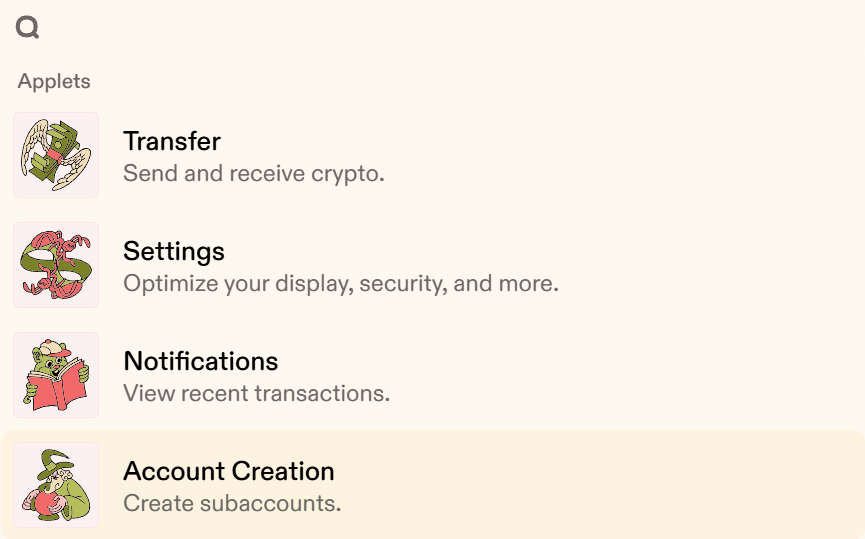Click blank space in the Notifications row

(x=607, y=375)
